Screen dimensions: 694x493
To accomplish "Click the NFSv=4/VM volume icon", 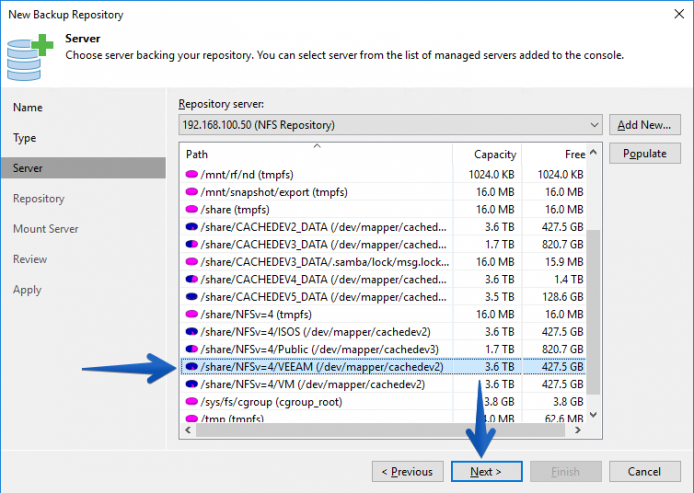I will [x=191, y=384].
